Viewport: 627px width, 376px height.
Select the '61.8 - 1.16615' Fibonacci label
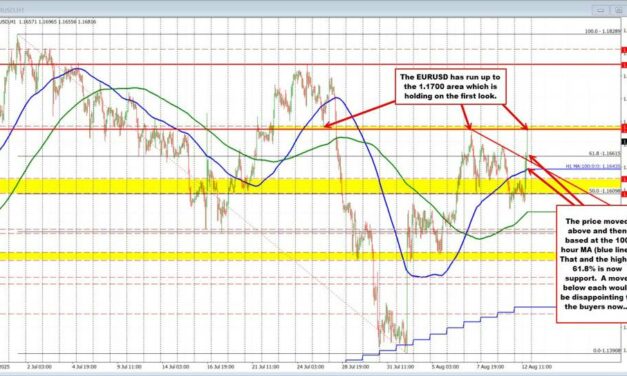coord(605,153)
